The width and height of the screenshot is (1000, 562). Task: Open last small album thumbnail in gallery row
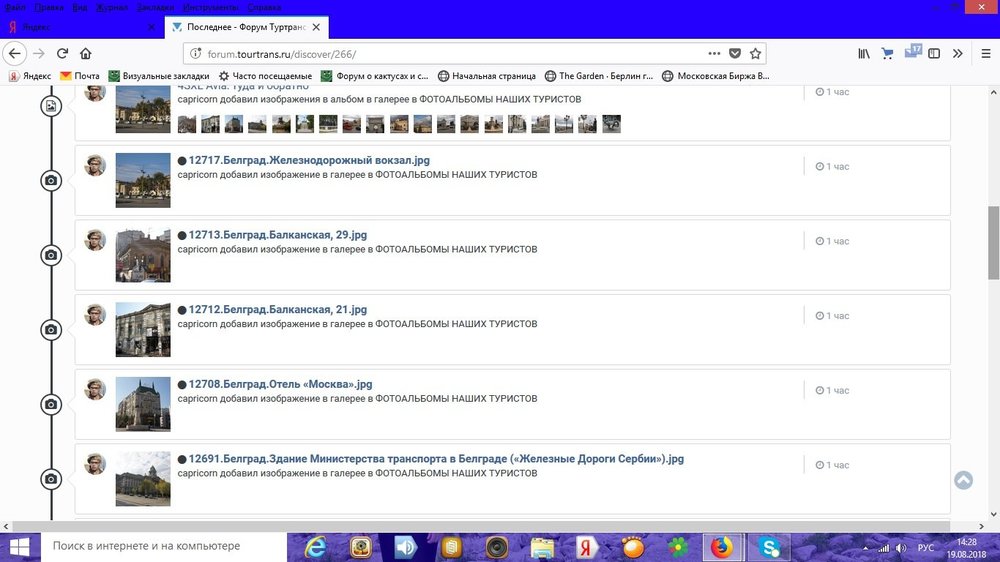(x=611, y=124)
